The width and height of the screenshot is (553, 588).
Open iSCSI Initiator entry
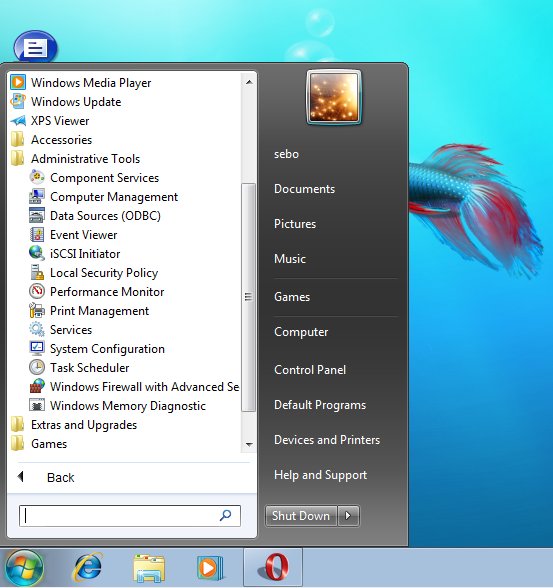[x=74, y=254]
